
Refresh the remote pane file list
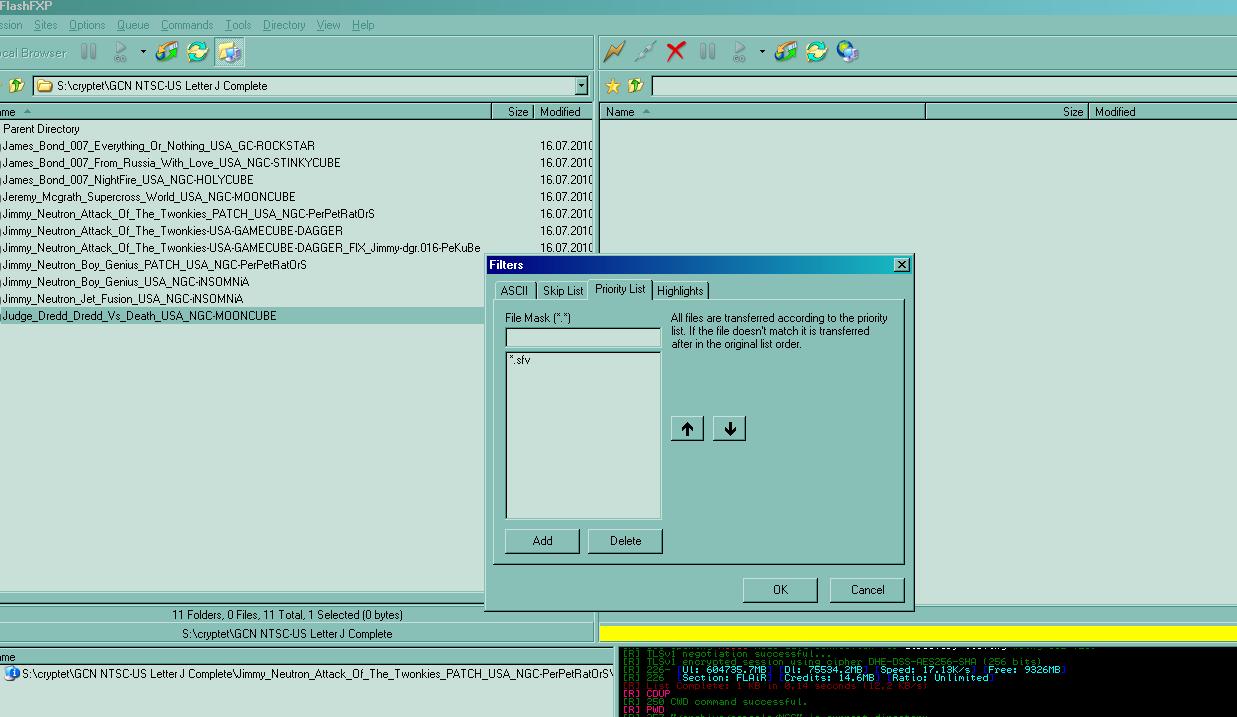pos(817,52)
